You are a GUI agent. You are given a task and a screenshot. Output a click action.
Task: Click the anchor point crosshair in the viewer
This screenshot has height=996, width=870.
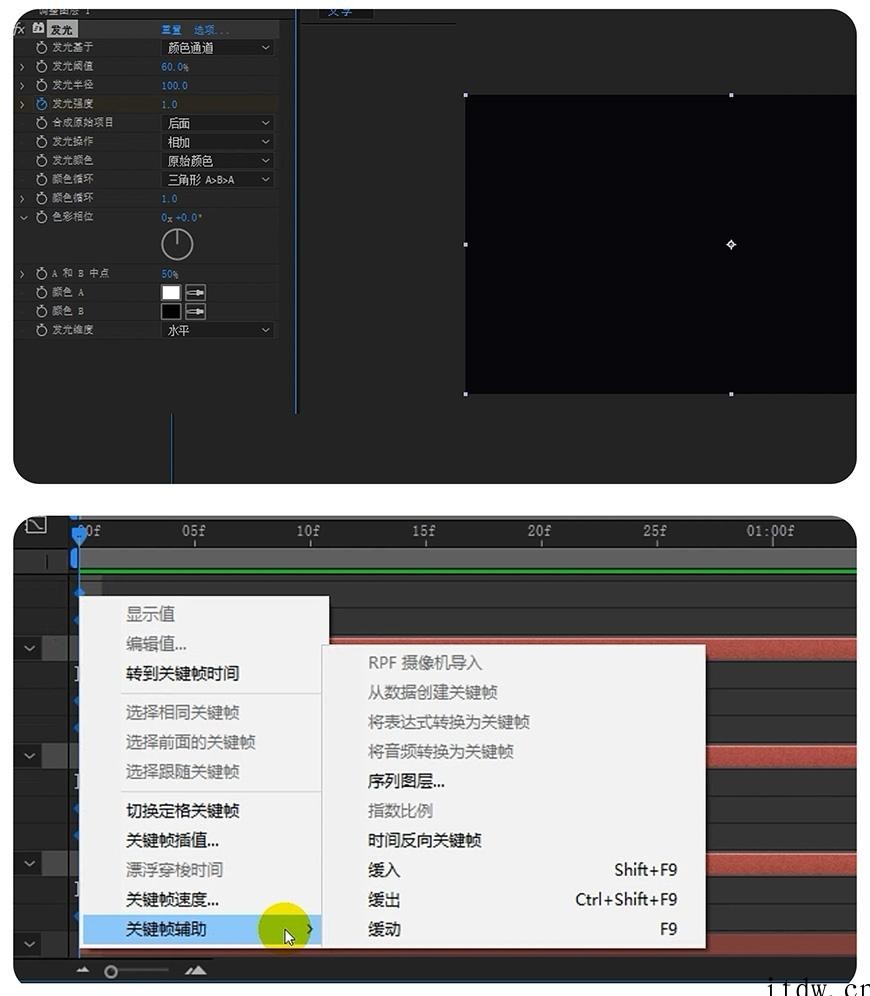click(731, 245)
